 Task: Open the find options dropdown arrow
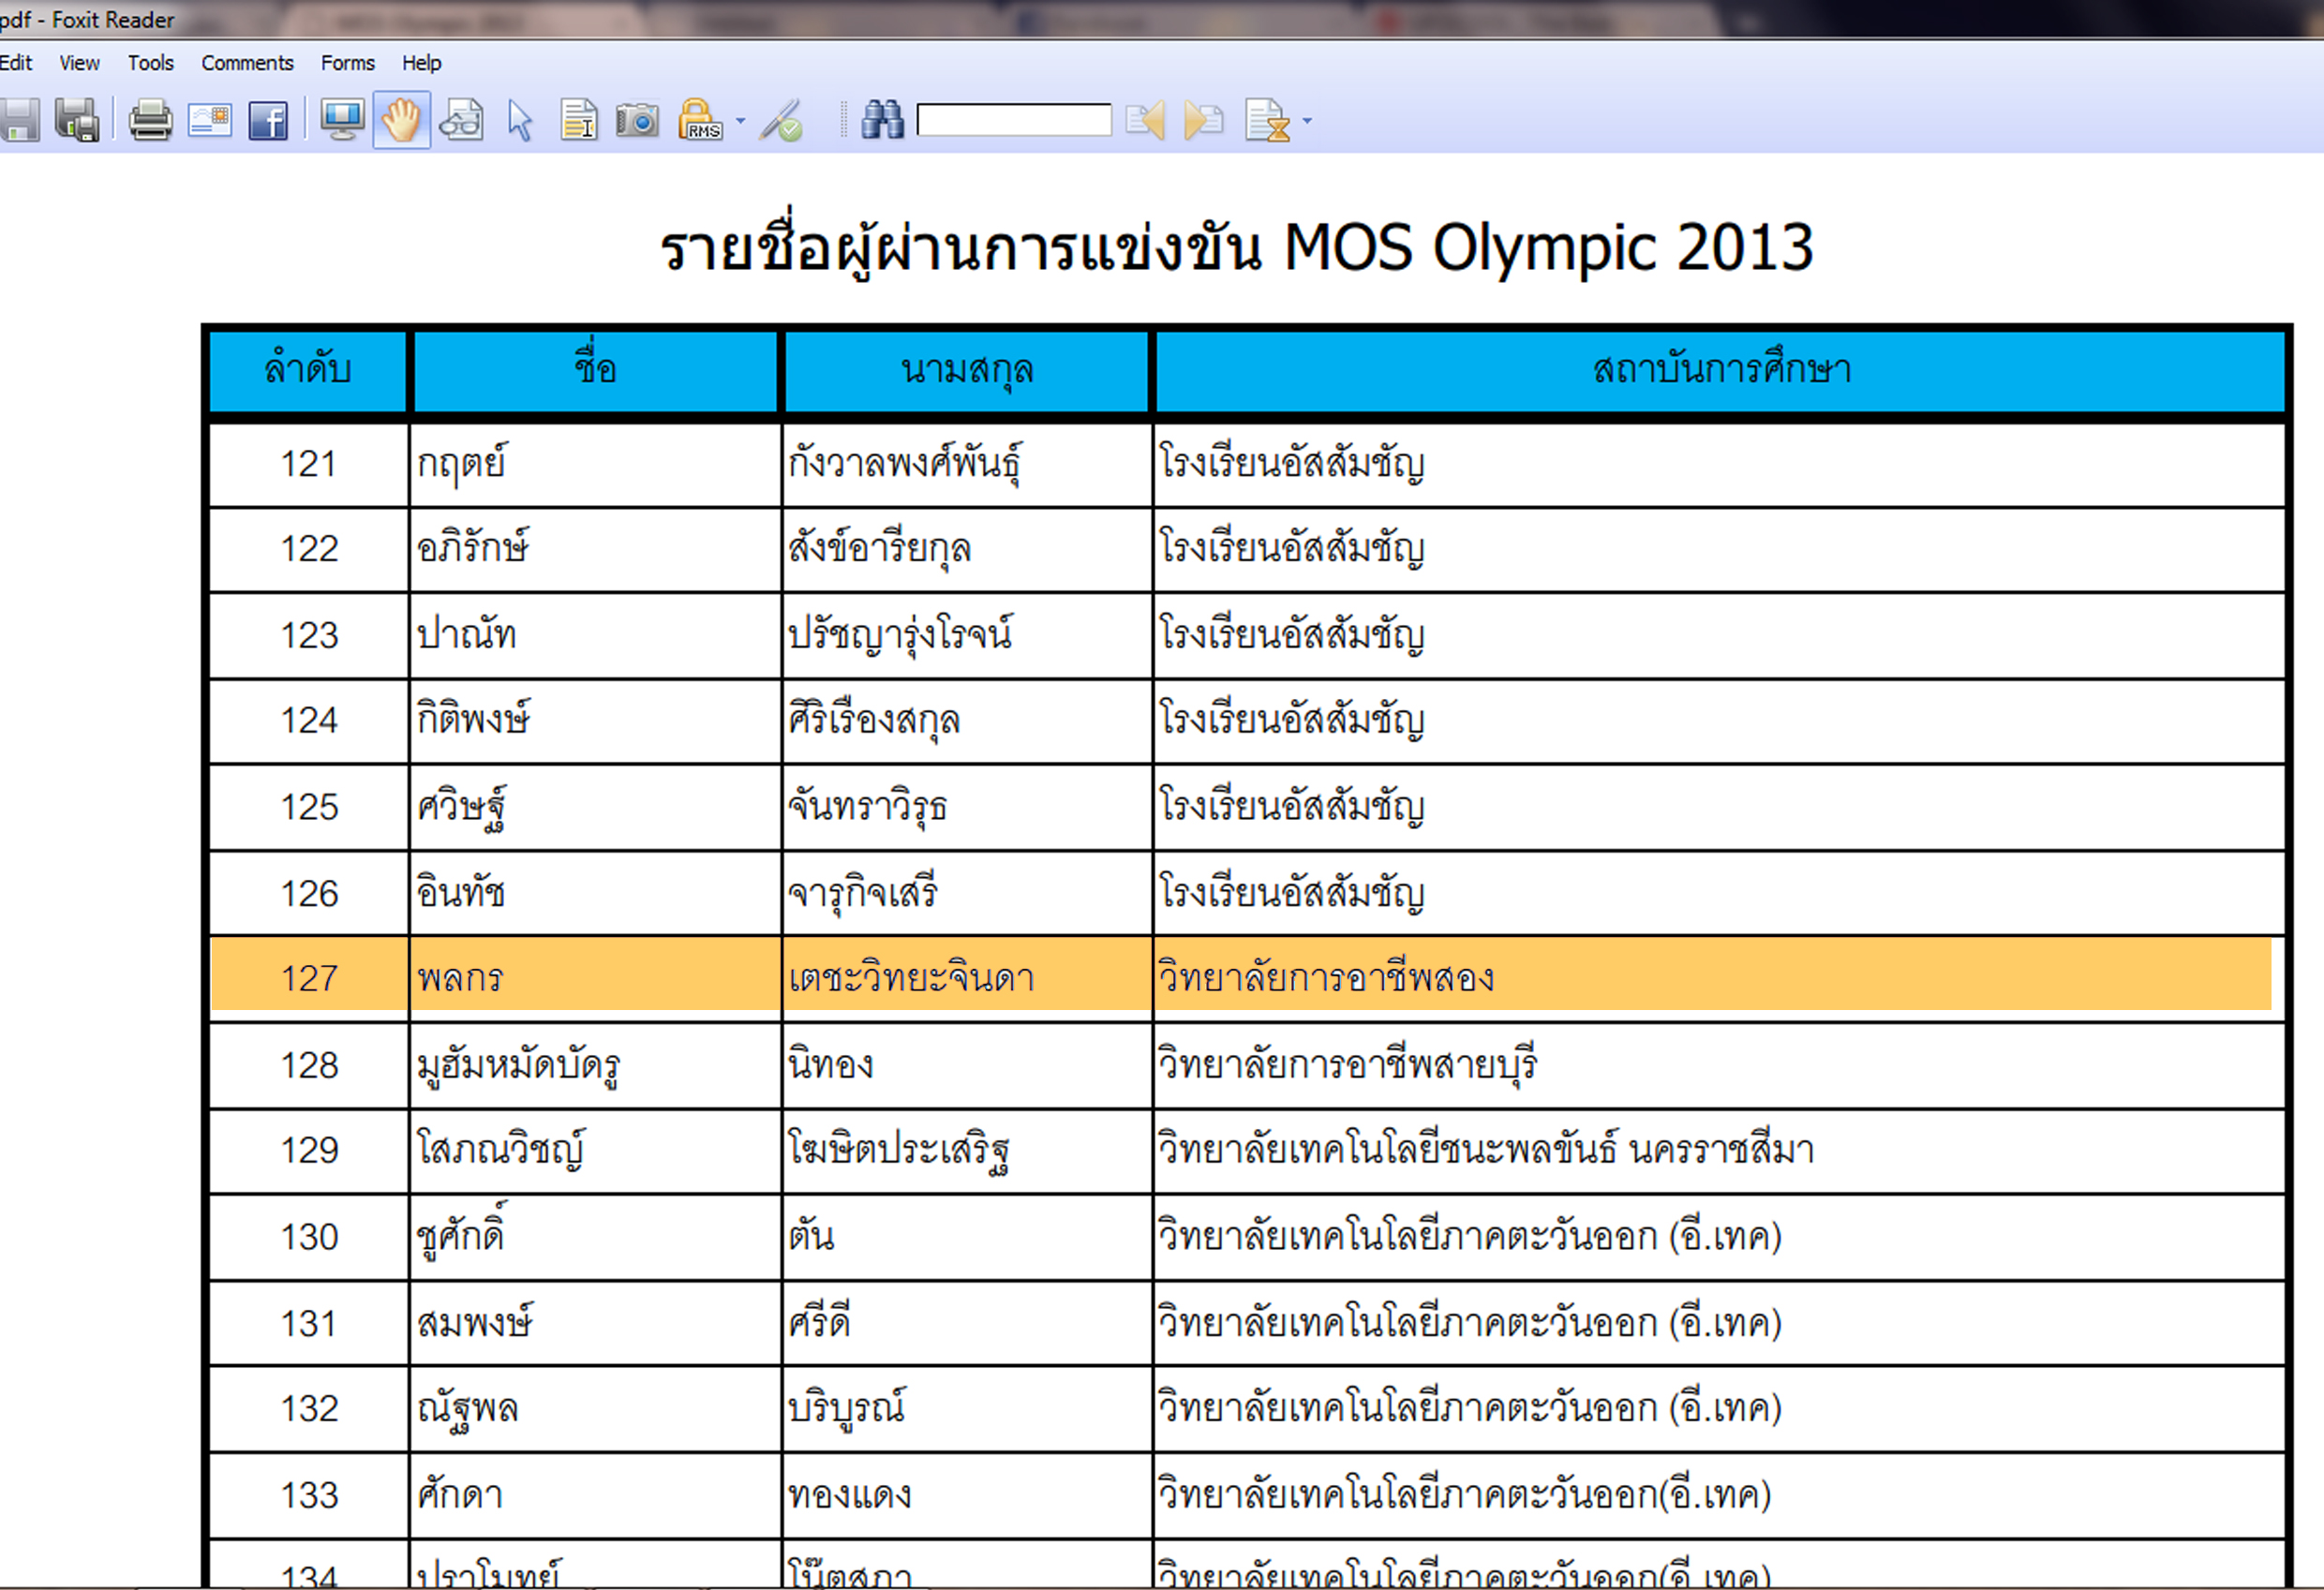(x=1307, y=121)
